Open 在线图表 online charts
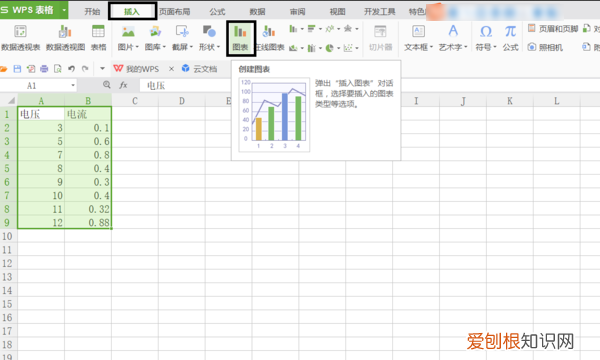Image resolution: width=600 pixels, height=360 pixels. 270,37
